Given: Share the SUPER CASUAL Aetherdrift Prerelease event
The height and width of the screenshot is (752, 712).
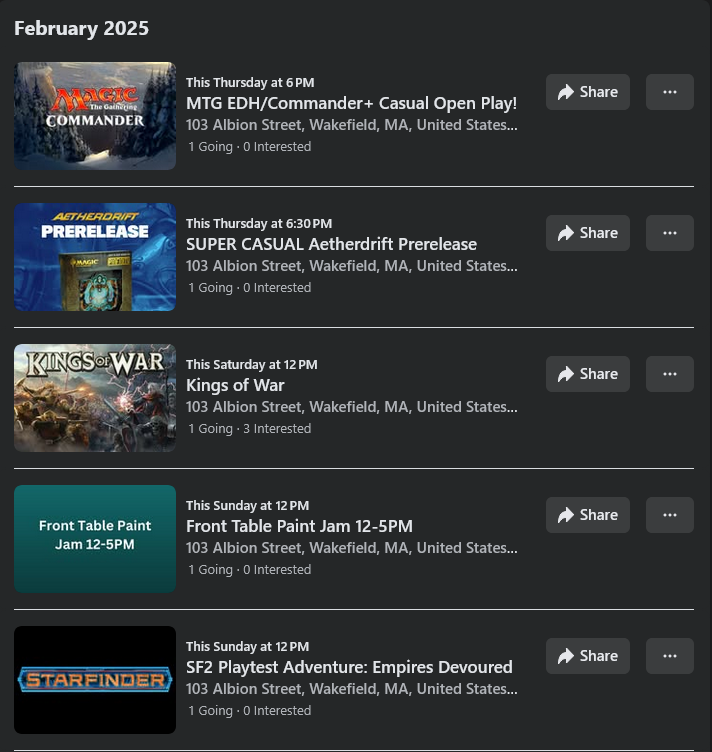Looking at the screenshot, I should 588,233.
